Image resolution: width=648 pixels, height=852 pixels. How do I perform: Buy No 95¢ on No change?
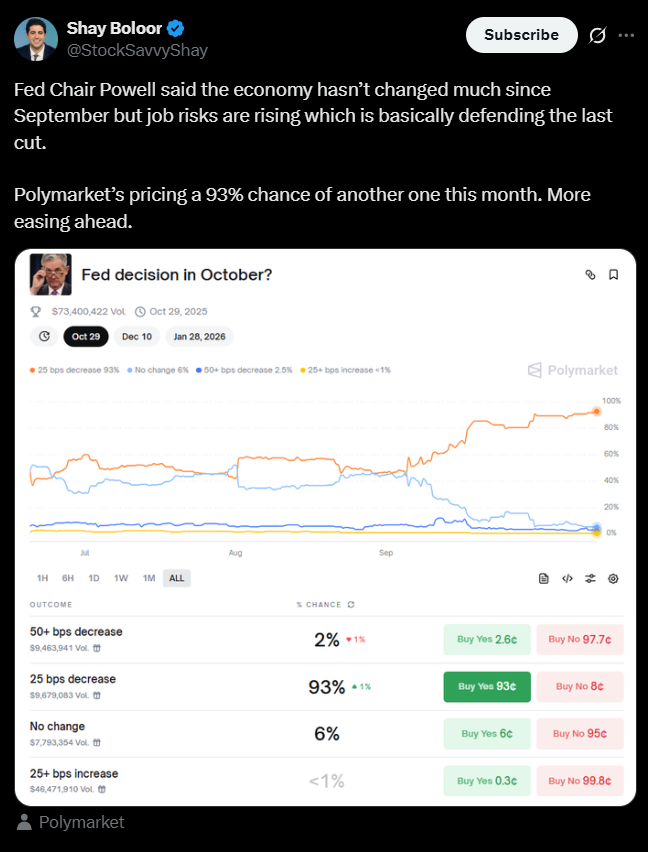click(x=580, y=733)
